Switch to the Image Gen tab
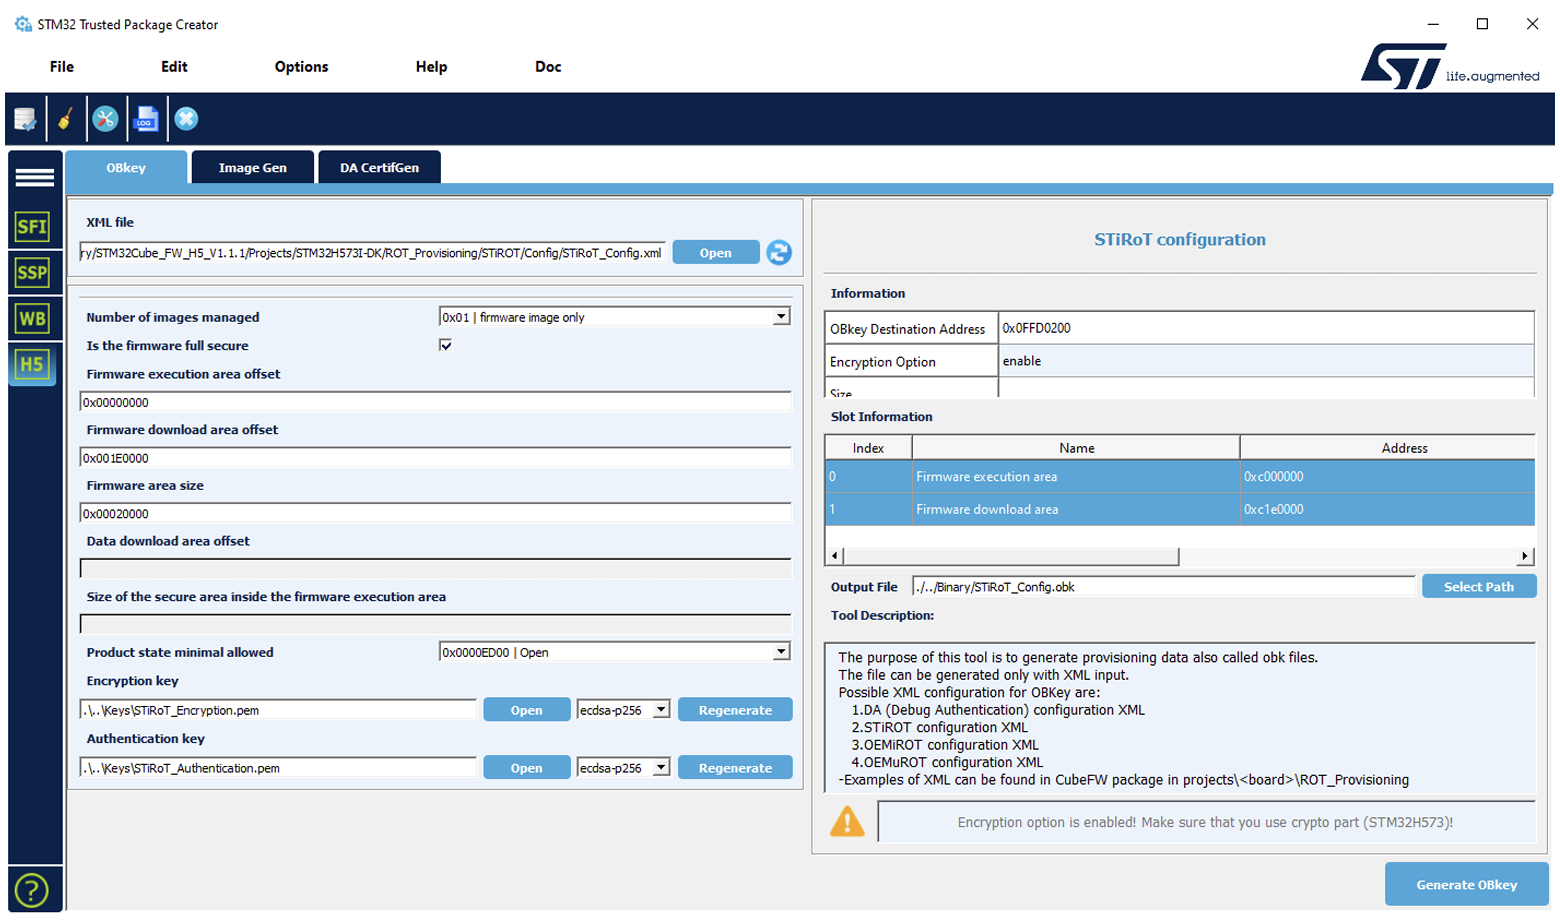 tap(253, 168)
